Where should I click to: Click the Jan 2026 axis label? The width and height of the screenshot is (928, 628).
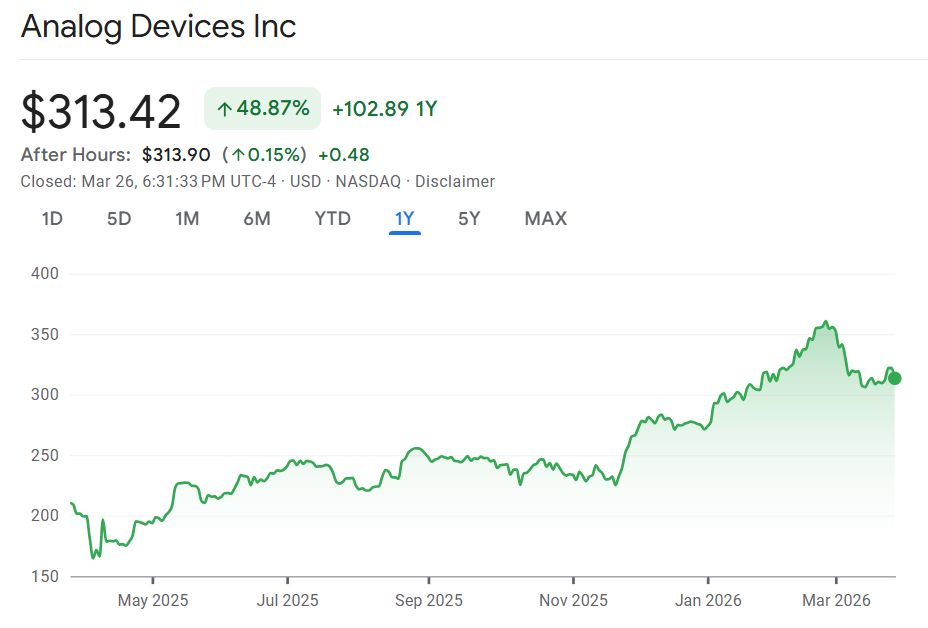coord(708,600)
